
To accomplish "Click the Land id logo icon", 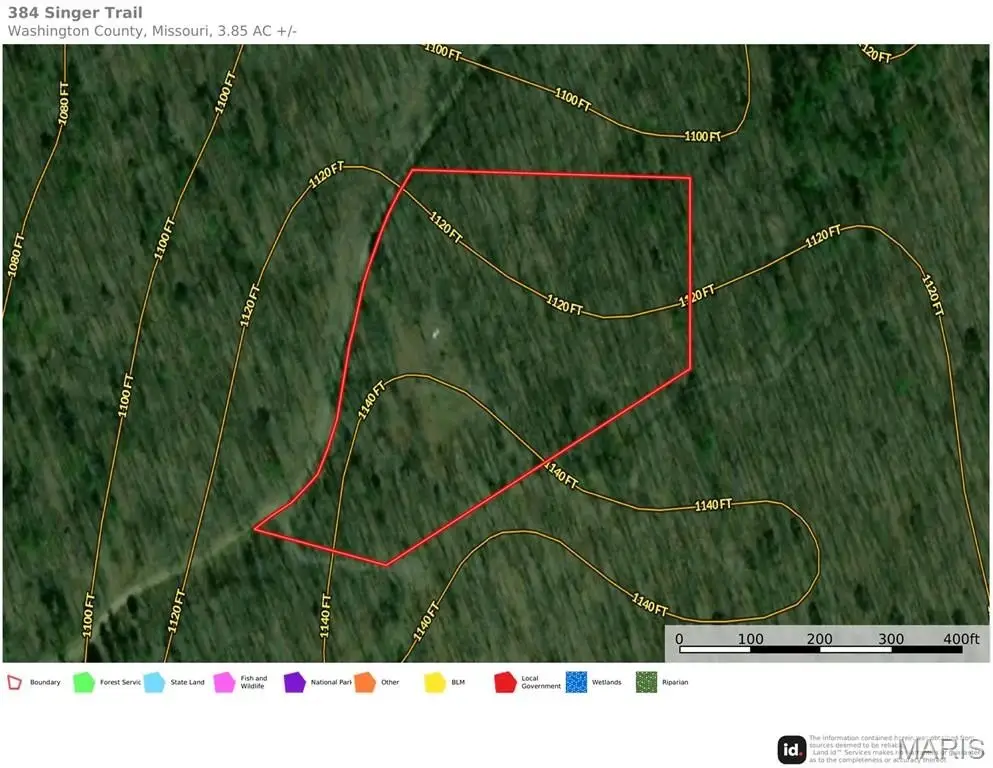I will [792, 749].
